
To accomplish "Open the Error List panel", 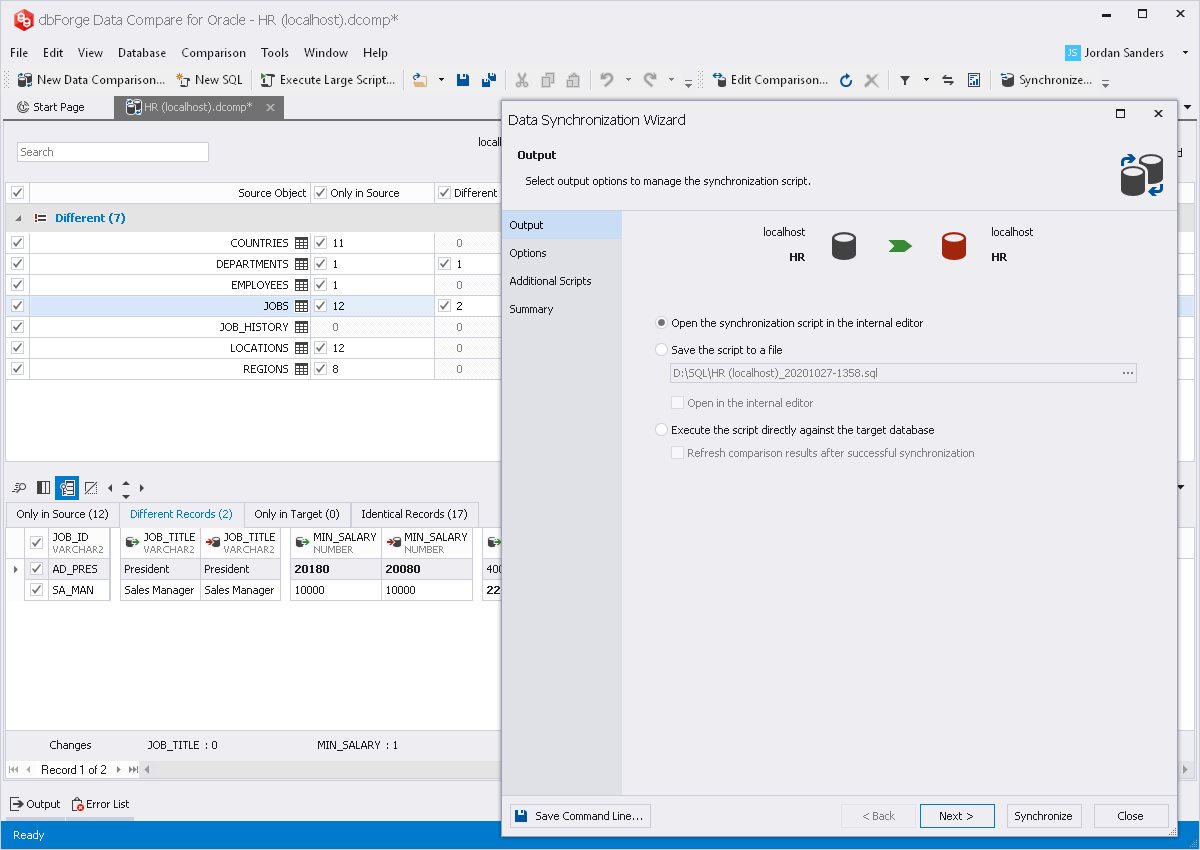I will [x=100, y=804].
